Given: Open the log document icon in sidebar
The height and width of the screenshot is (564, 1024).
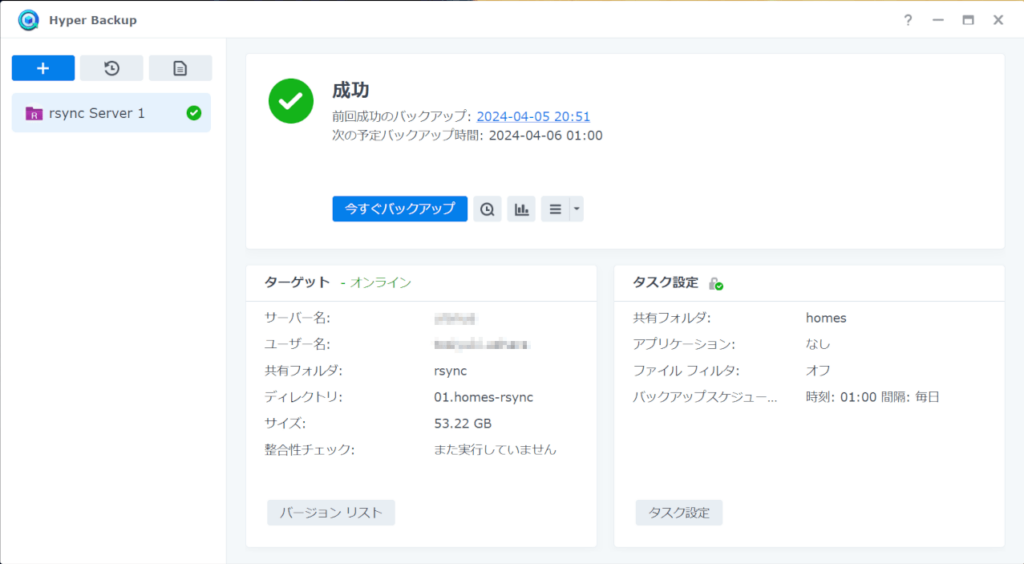Looking at the screenshot, I should point(180,68).
